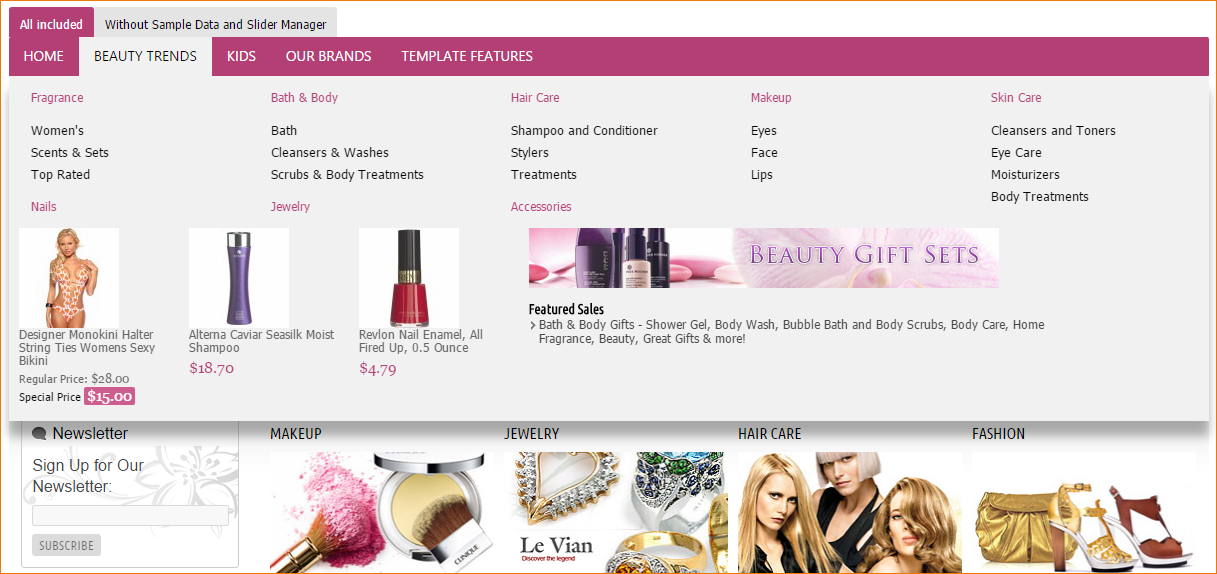Select the Our Brands menu item

pyautogui.click(x=328, y=56)
